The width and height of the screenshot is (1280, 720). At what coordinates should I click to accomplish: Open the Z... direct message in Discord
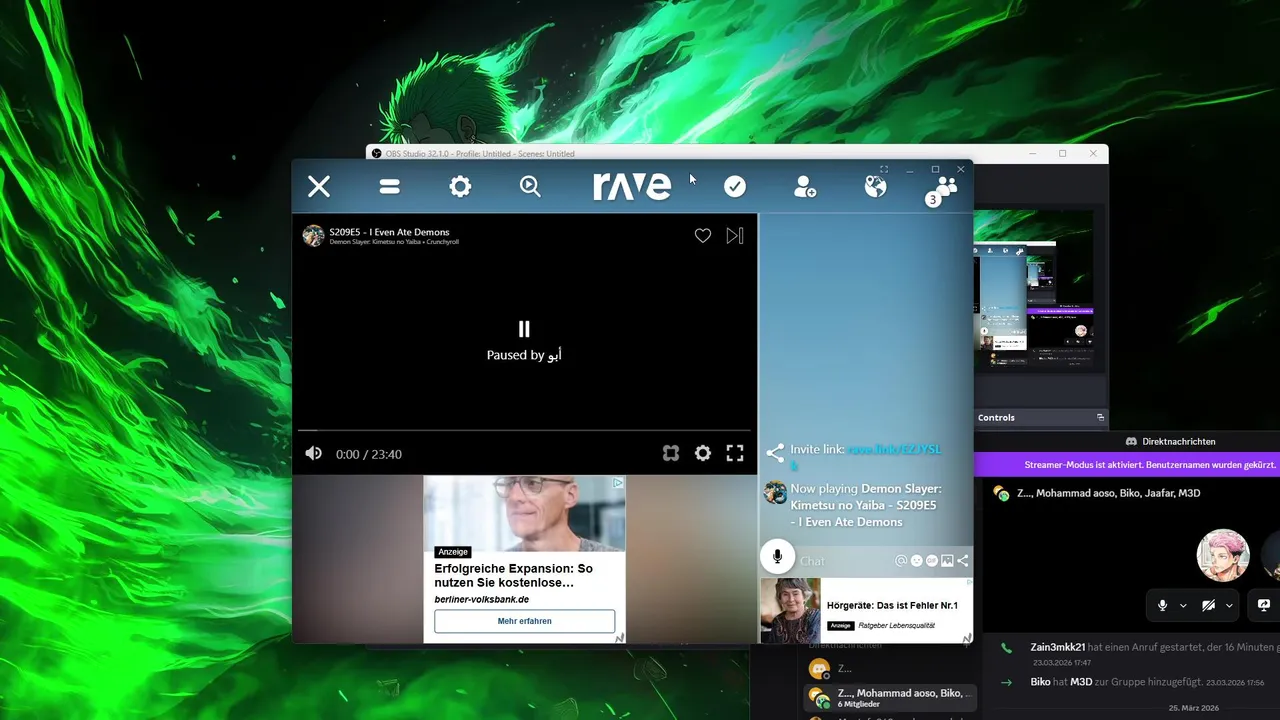[x=886, y=668]
